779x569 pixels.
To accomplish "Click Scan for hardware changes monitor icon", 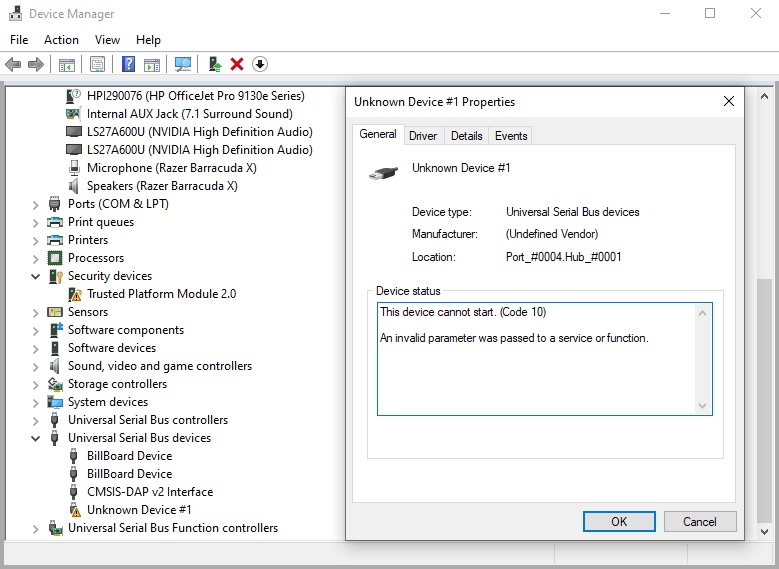I will coord(183,64).
